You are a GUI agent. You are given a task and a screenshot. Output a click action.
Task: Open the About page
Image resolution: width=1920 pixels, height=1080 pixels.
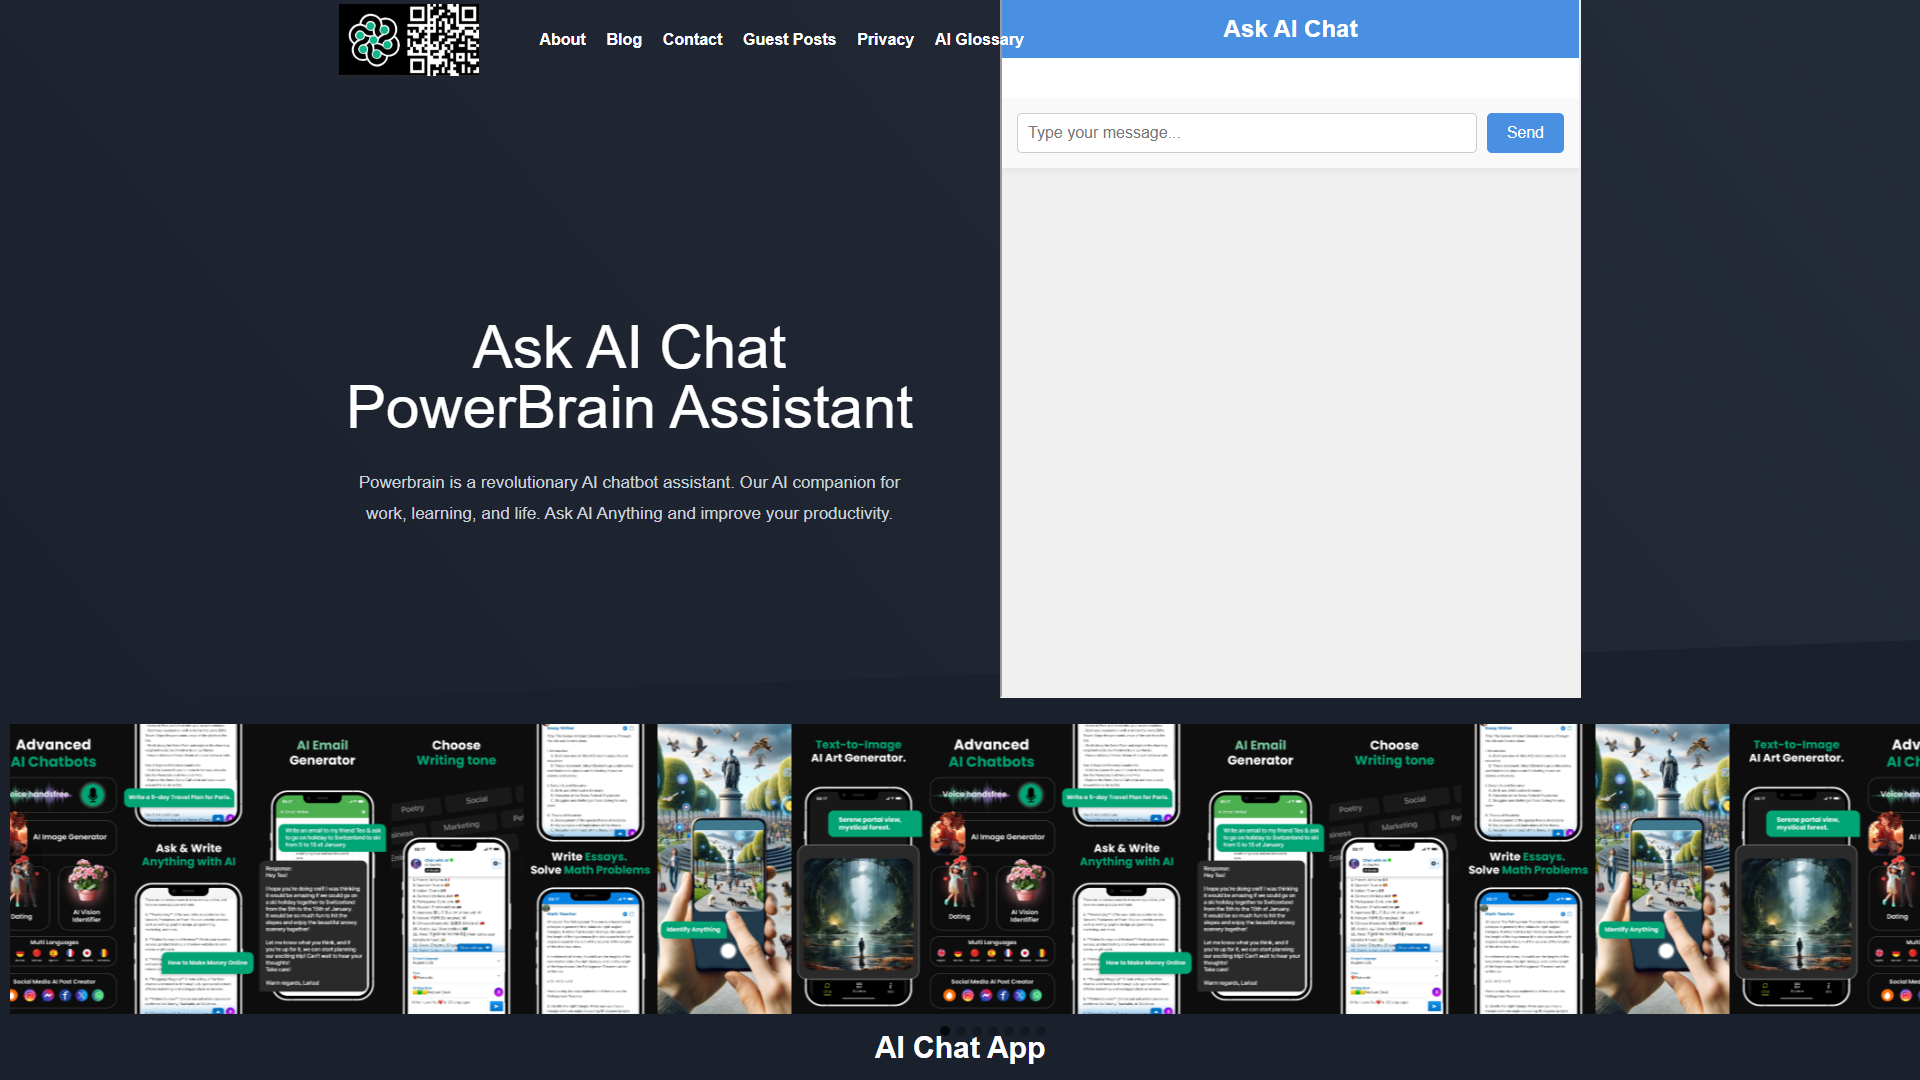click(x=562, y=40)
